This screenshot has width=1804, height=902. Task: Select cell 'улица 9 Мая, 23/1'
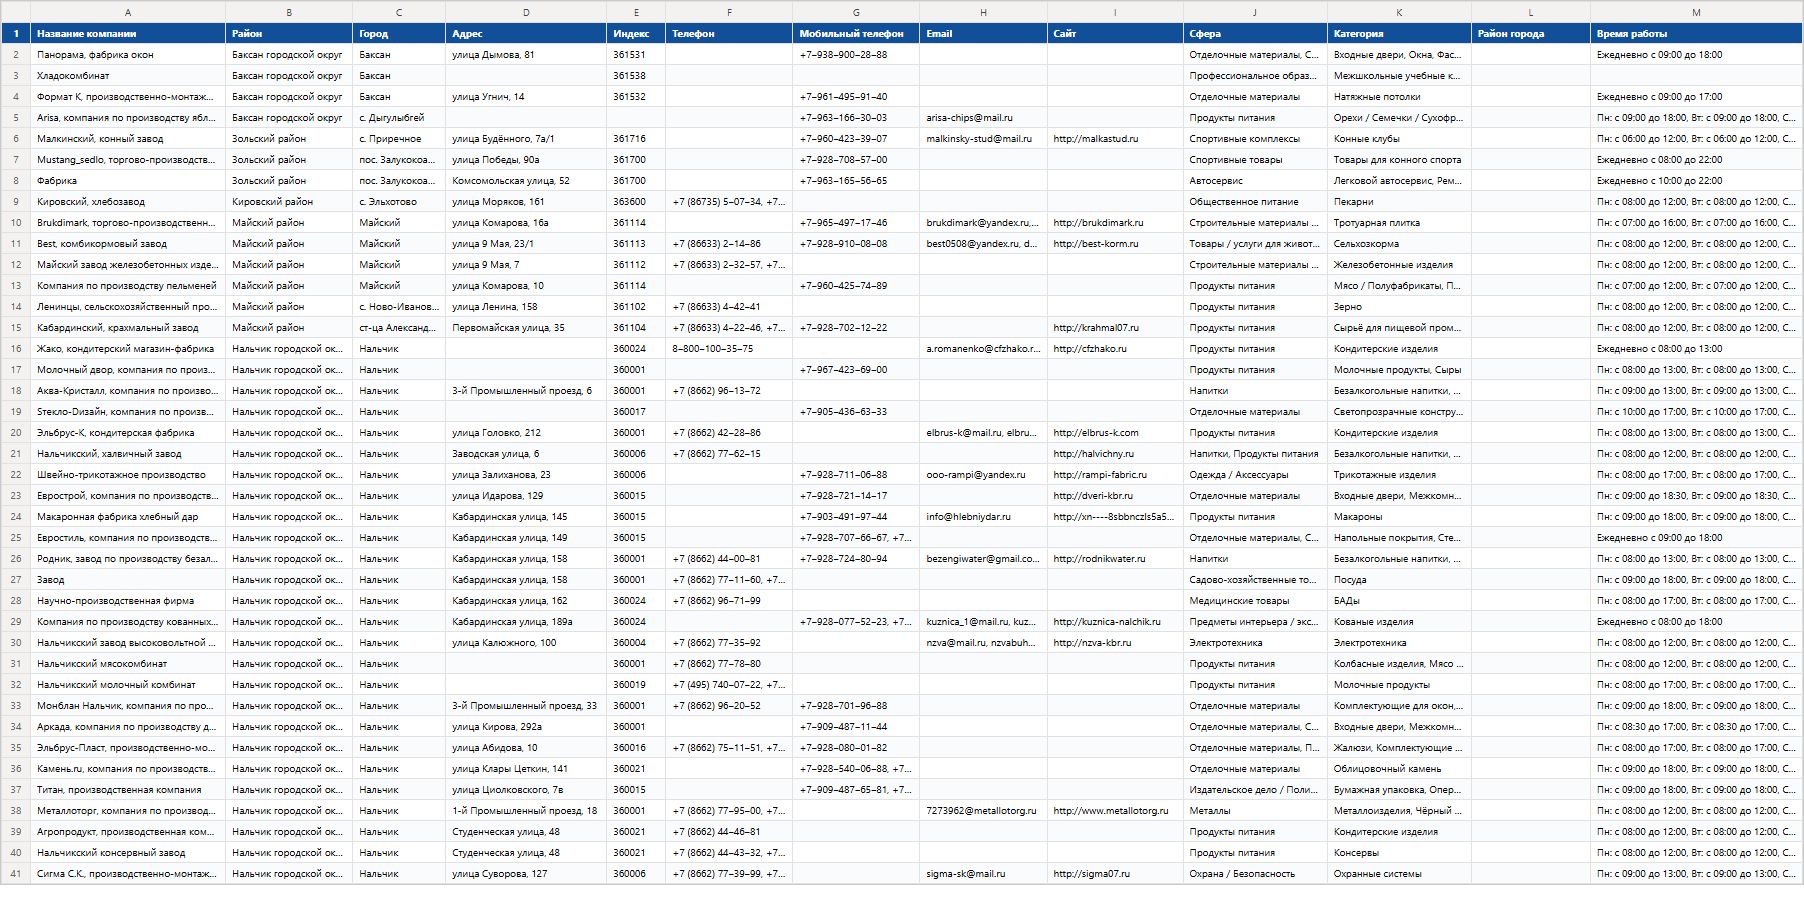[x=526, y=243]
